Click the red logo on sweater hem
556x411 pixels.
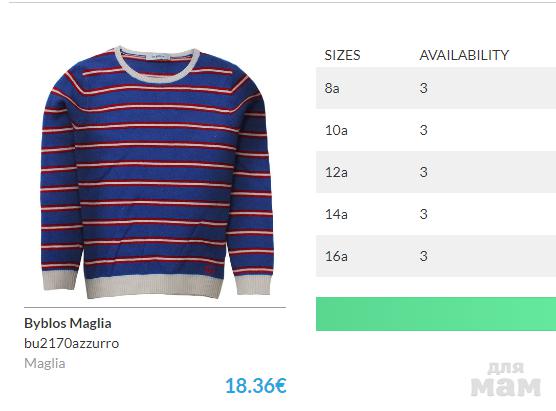click(210, 271)
